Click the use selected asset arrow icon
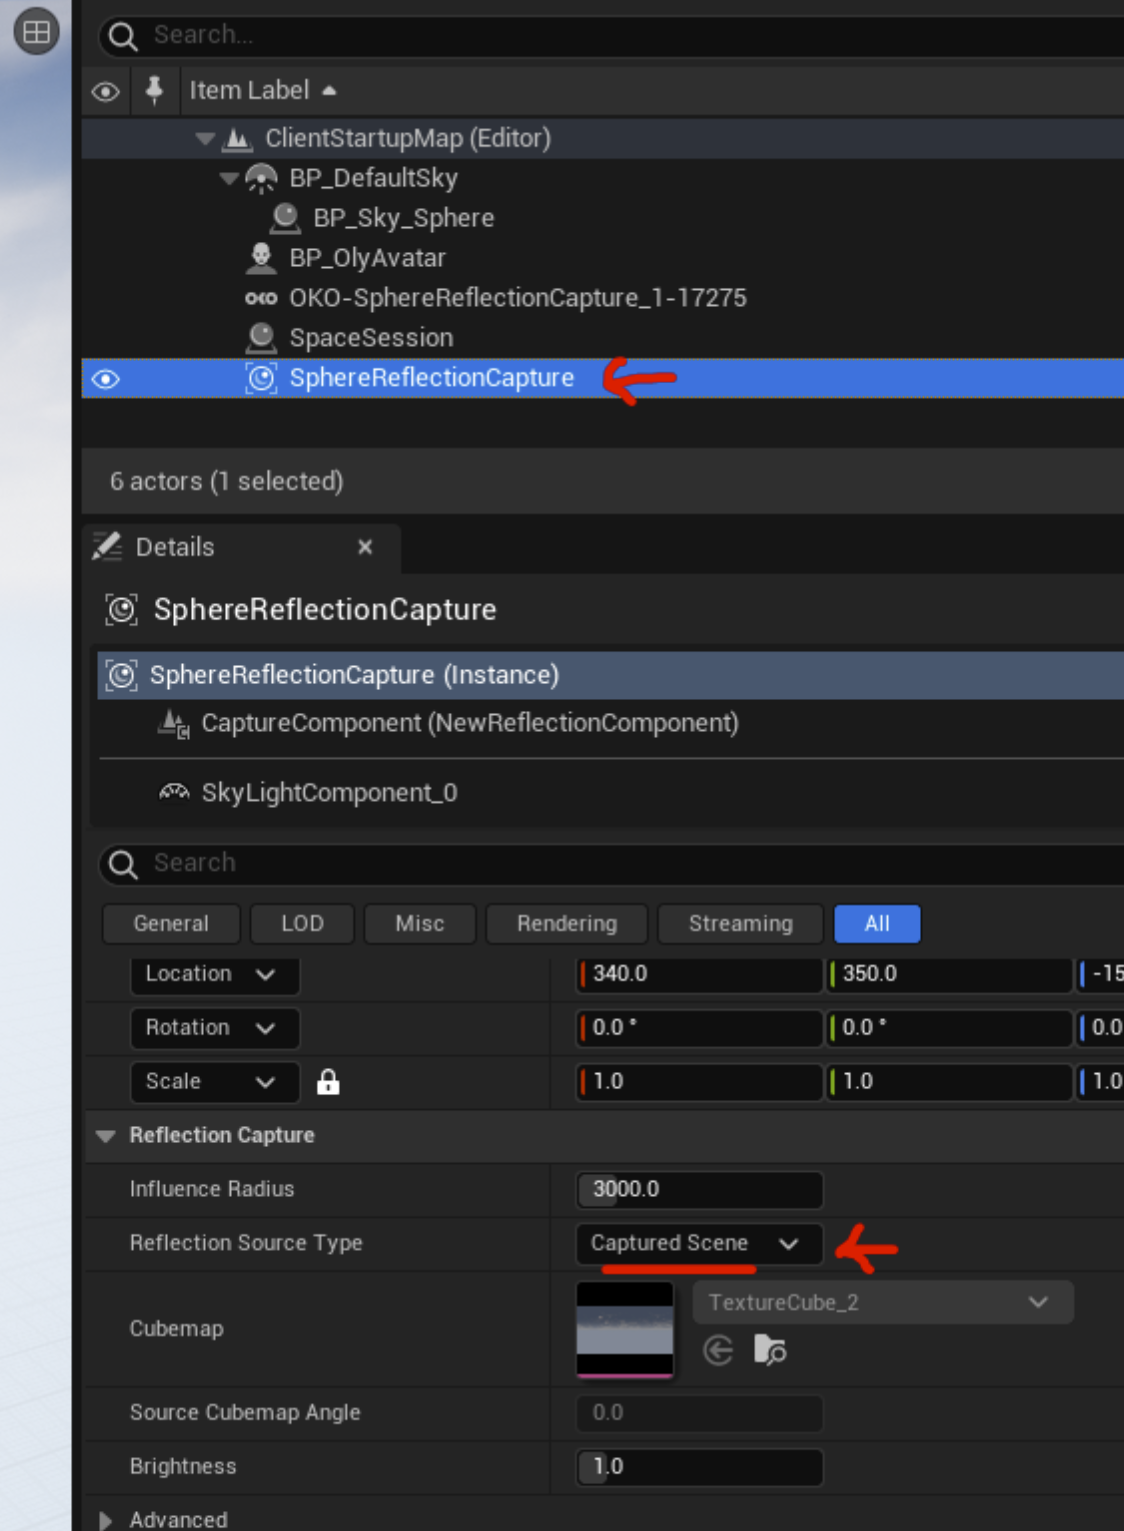Viewport: 1124px width, 1531px height. coord(718,1350)
